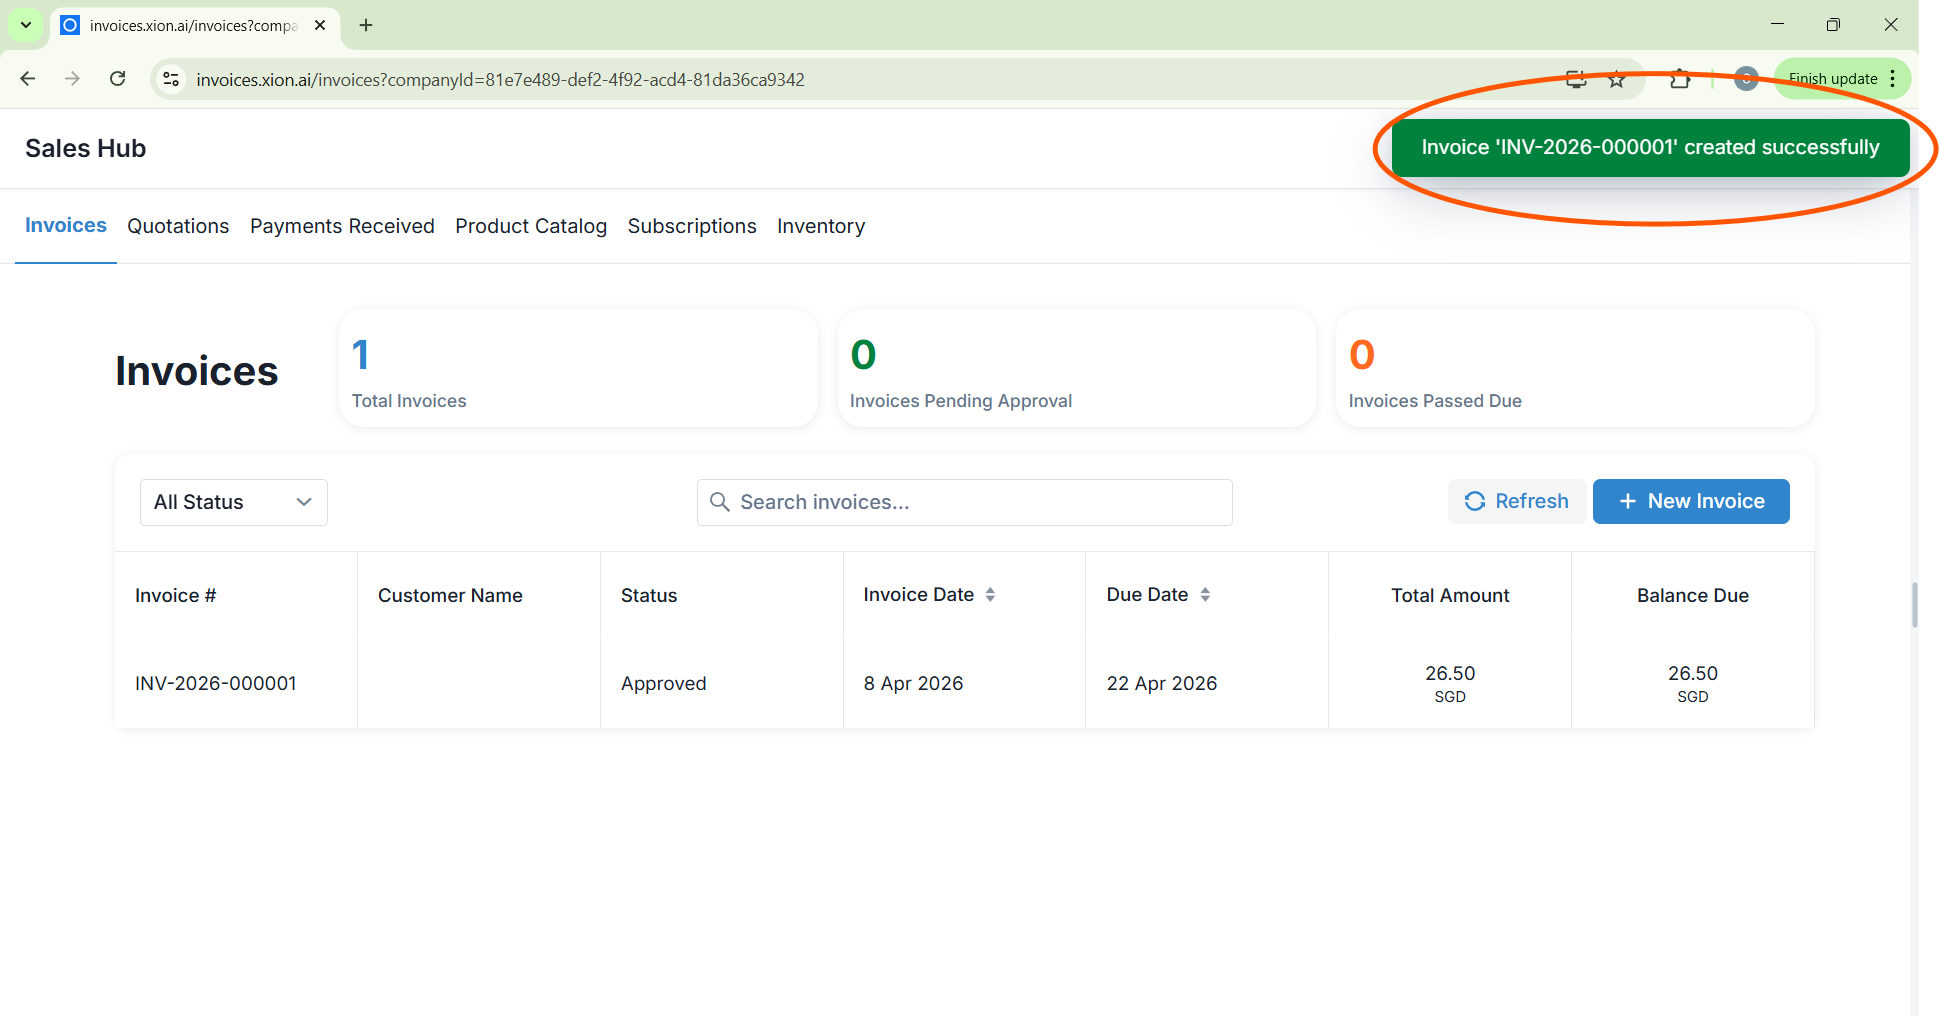The image size is (1940, 1016).
Task: Sort by Invoice Date column arrows
Action: [990, 595]
